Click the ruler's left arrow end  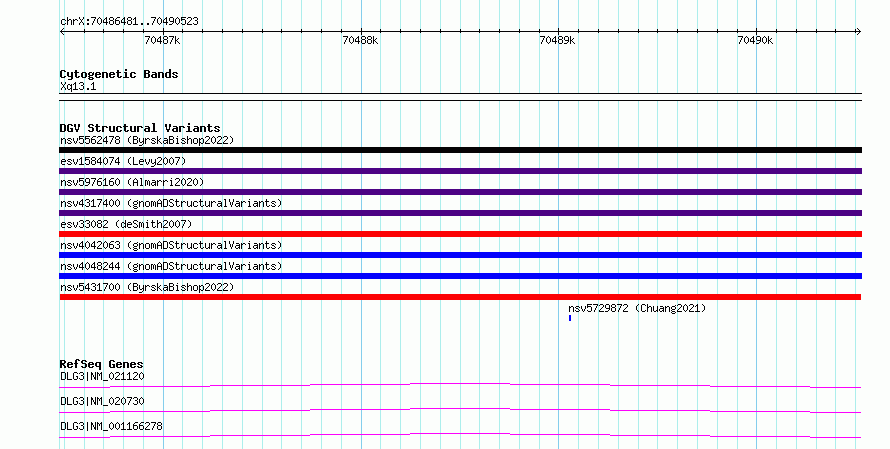coord(62,31)
